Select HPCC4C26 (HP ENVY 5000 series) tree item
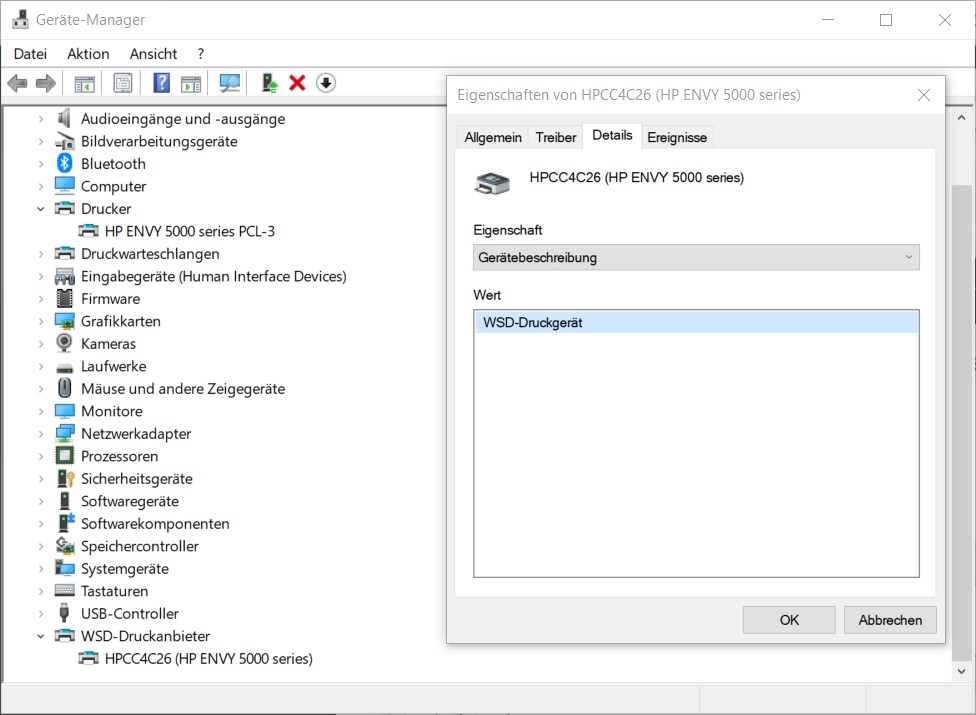Viewport: 976px width, 715px height. [x=209, y=658]
